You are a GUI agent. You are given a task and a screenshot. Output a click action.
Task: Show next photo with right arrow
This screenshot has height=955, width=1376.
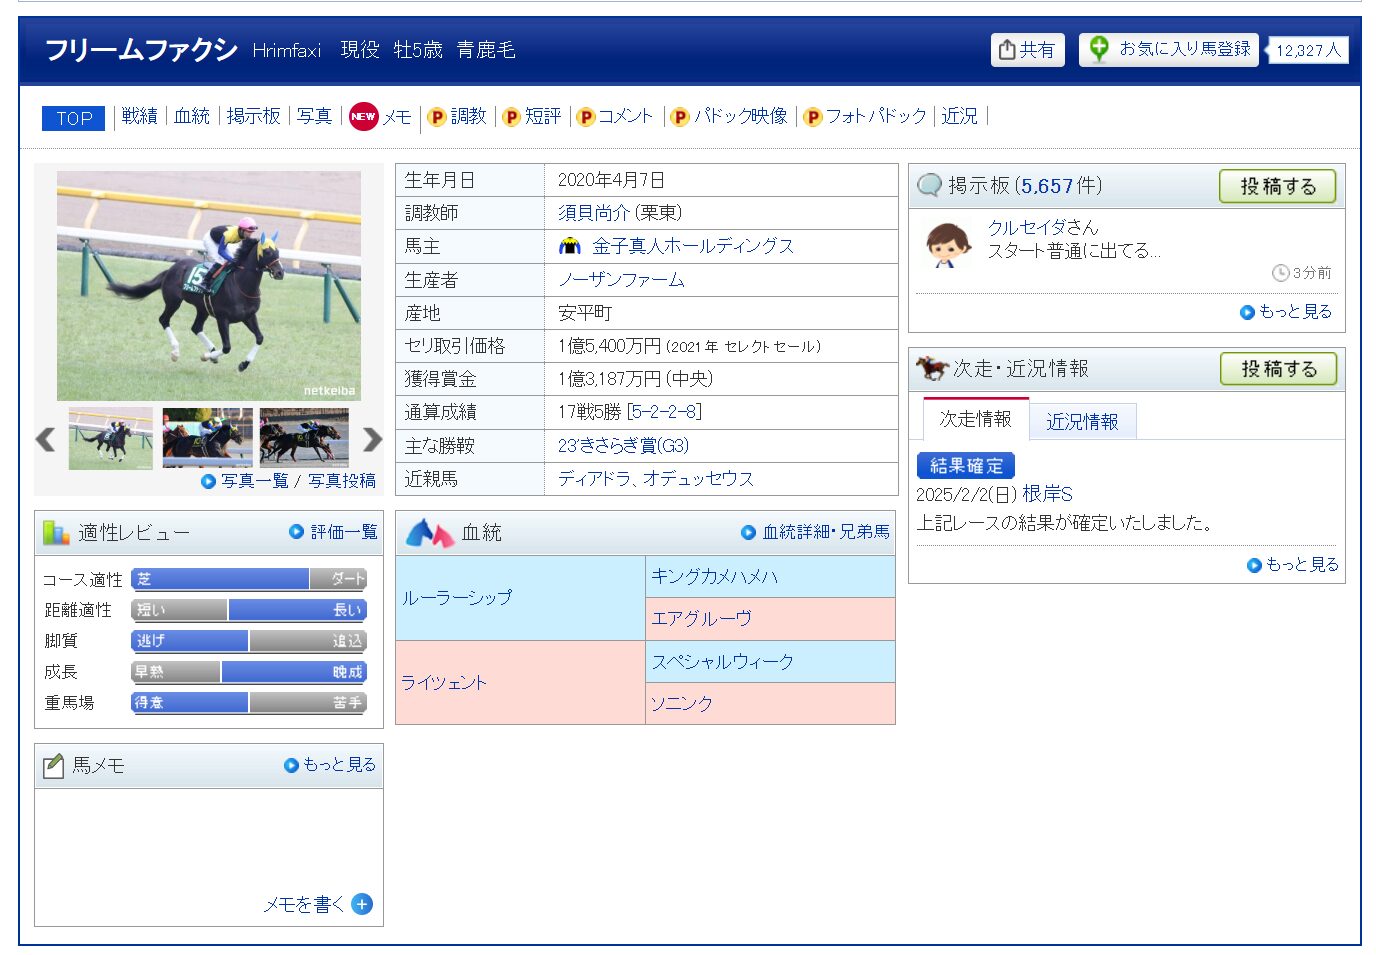(372, 439)
